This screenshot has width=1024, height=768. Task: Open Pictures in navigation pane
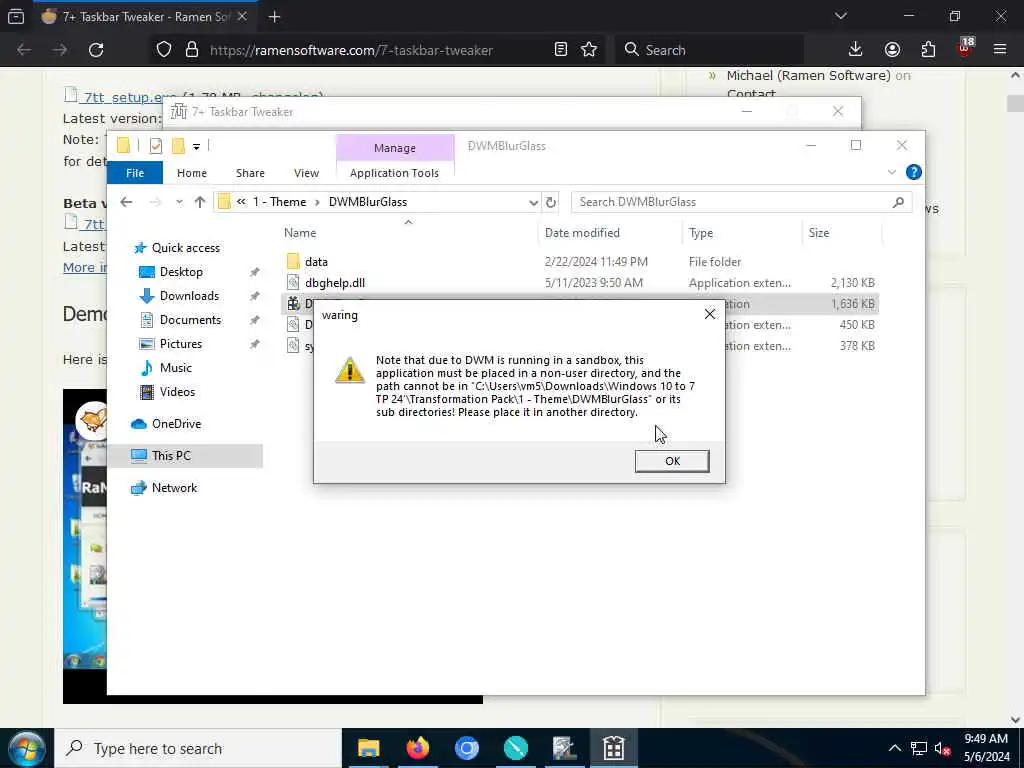pos(180,344)
